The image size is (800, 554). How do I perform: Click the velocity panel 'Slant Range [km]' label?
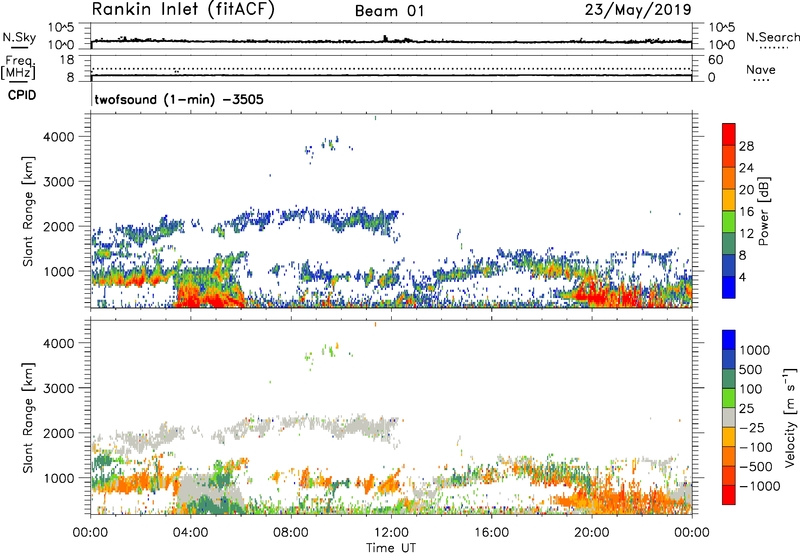pyautogui.click(x=29, y=417)
